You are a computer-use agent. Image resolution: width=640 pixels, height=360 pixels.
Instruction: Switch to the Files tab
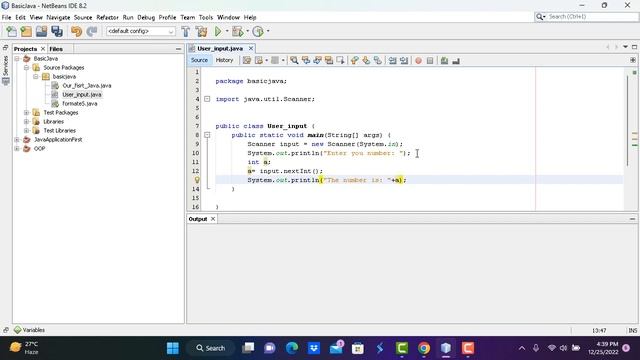point(56,49)
